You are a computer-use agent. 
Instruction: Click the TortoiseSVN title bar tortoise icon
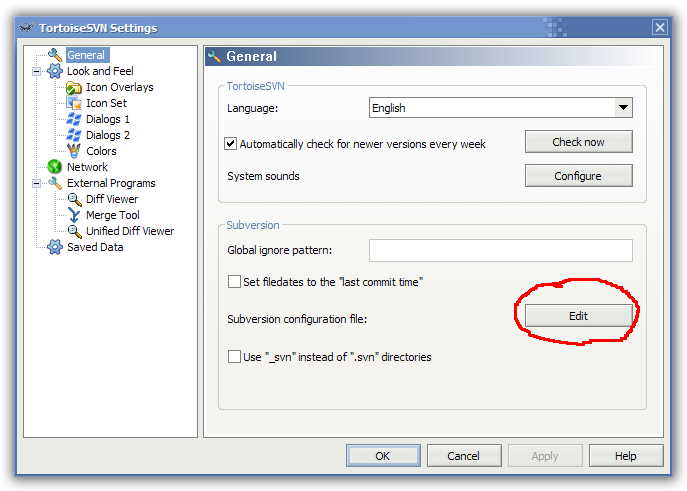coord(26,28)
